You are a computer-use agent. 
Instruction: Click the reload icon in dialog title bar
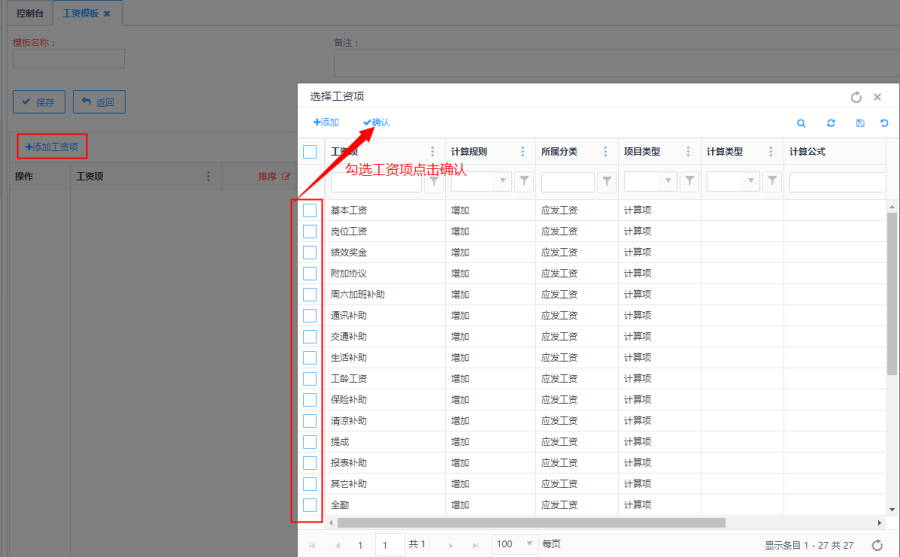pyautogui.click(x=856, y=97)
